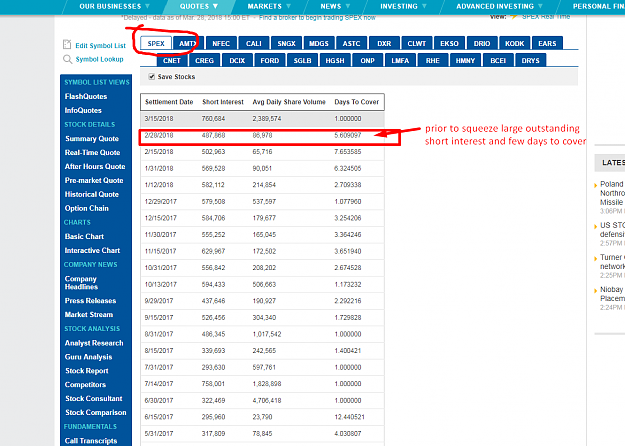Select the FORD symbol tab
The width and height of the screenshot is (625, 446).
pyautogui.click(x=270, y=61)
